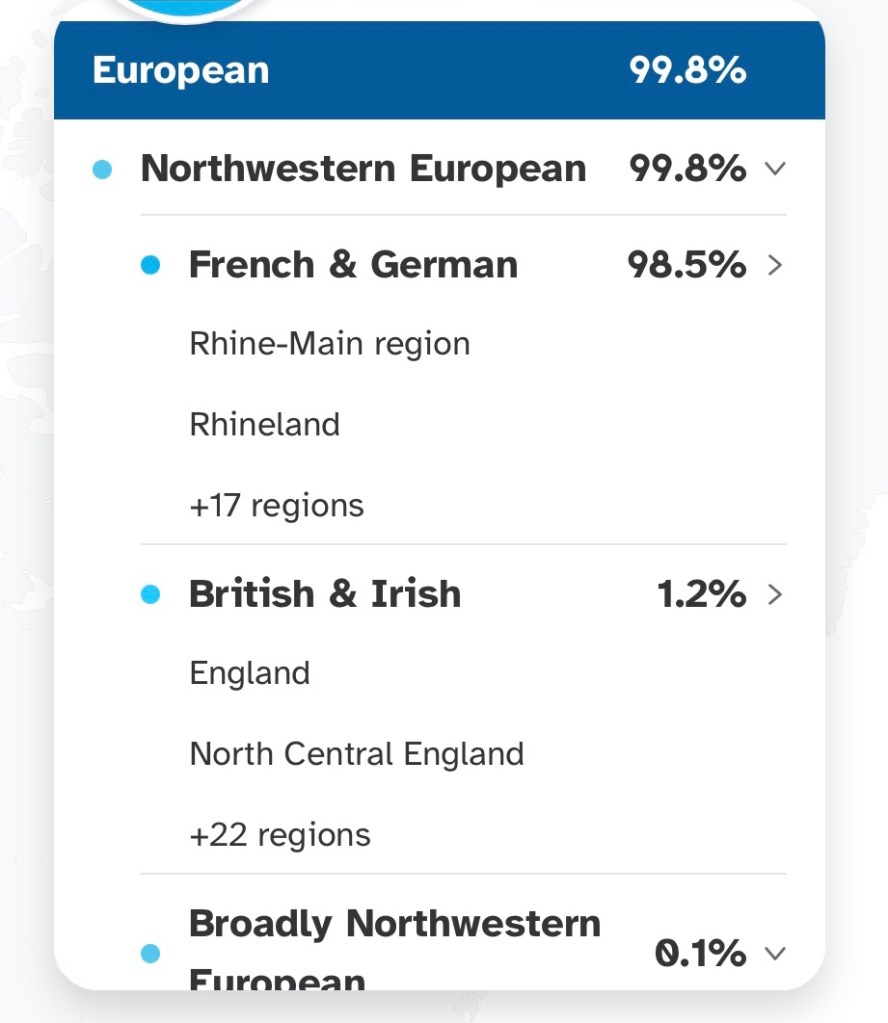Select the European header row

coord(440,71)
